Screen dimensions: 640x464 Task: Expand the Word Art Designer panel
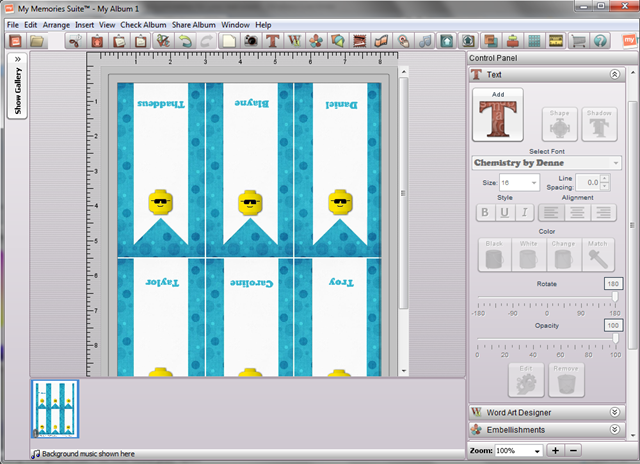tap(614, 412)
